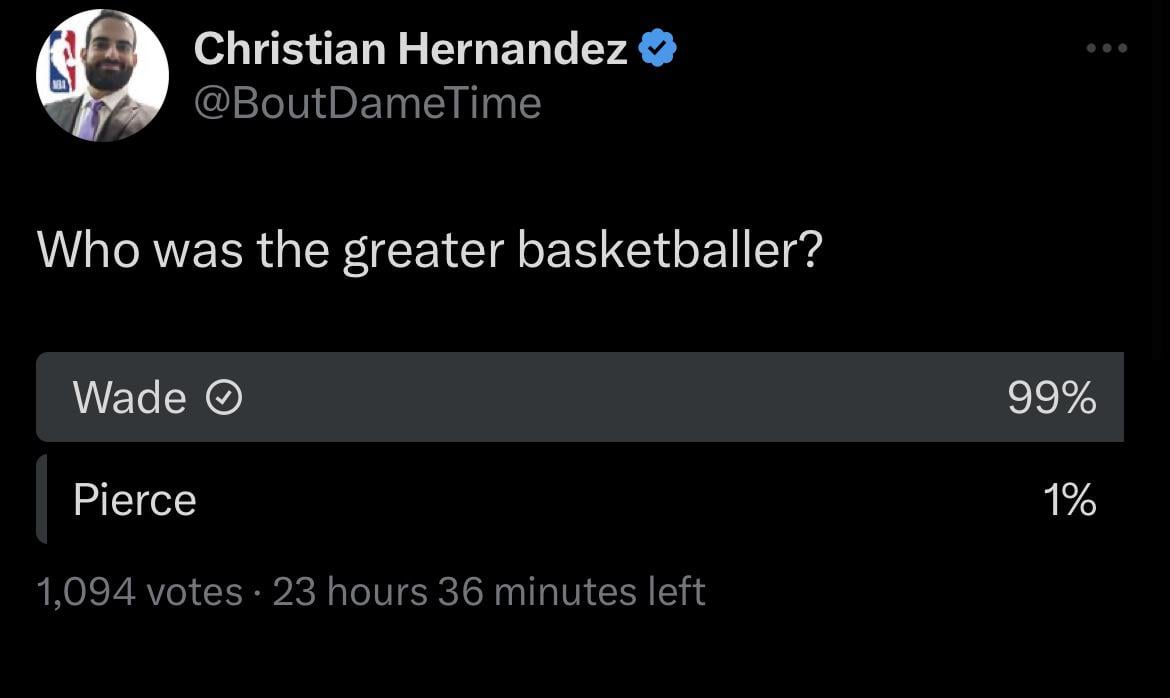The height and width of the screenshot is (698, 1170).
Task: Open the @BoutDameTime handle
Action: tap(367, 102)
